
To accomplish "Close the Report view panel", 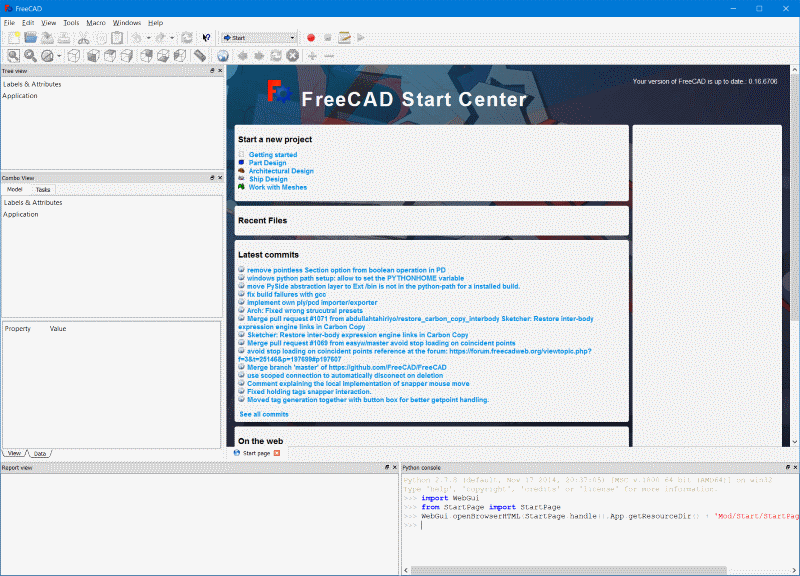I will pyautogui.click(x=394, y=467).
